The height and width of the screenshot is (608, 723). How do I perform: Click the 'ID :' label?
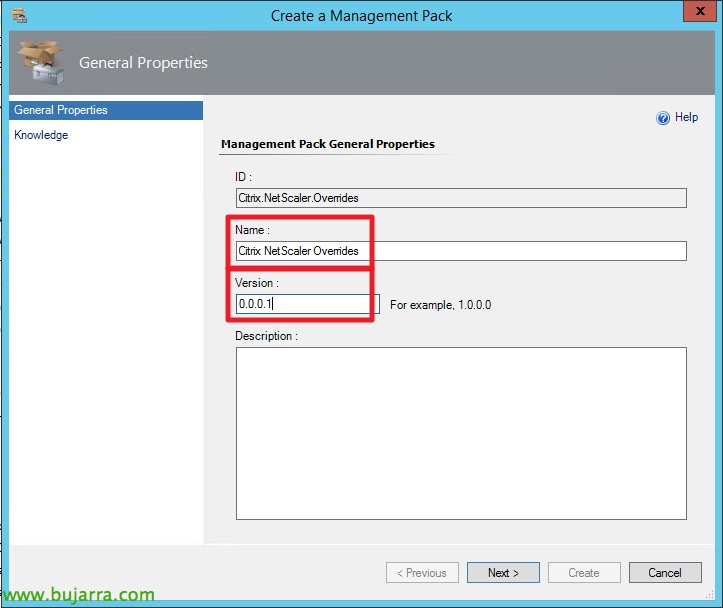coord(243,177)
